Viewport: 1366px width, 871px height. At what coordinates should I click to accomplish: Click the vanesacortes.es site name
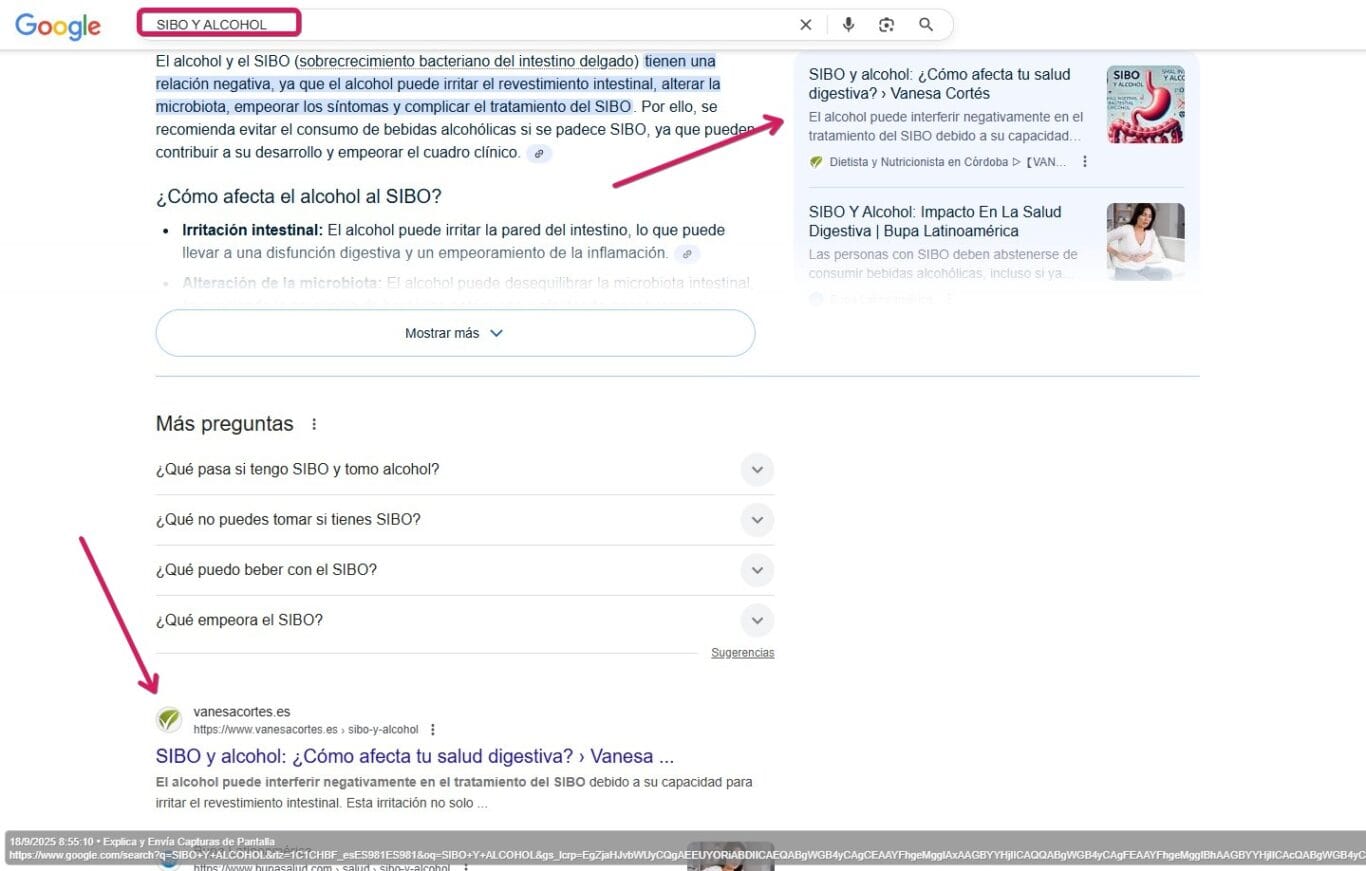[242, 712]
